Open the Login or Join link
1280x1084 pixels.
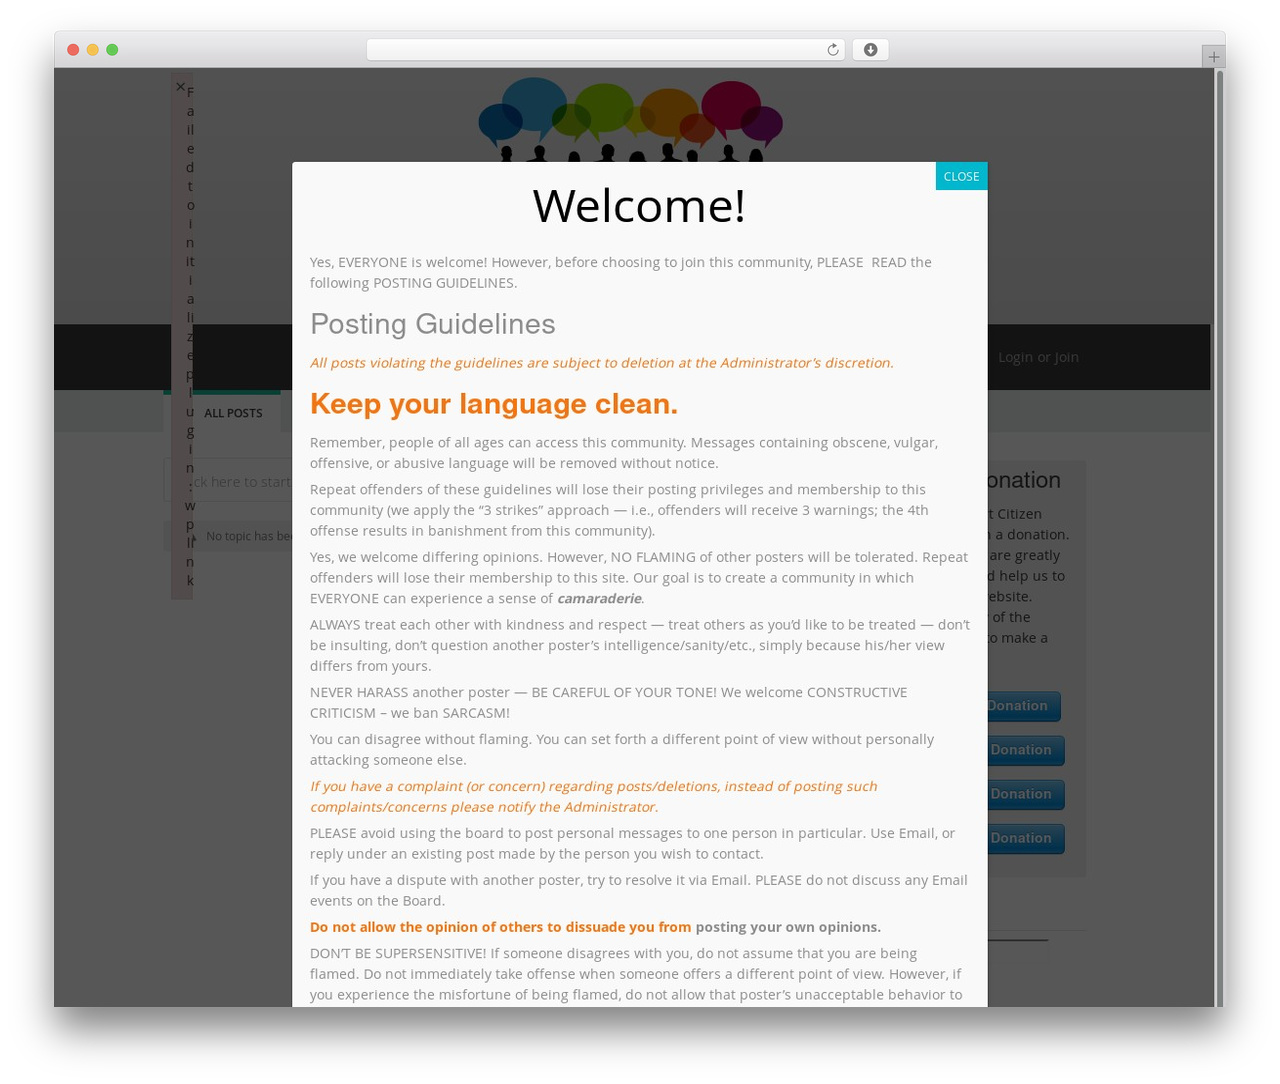click(1038, 357)
